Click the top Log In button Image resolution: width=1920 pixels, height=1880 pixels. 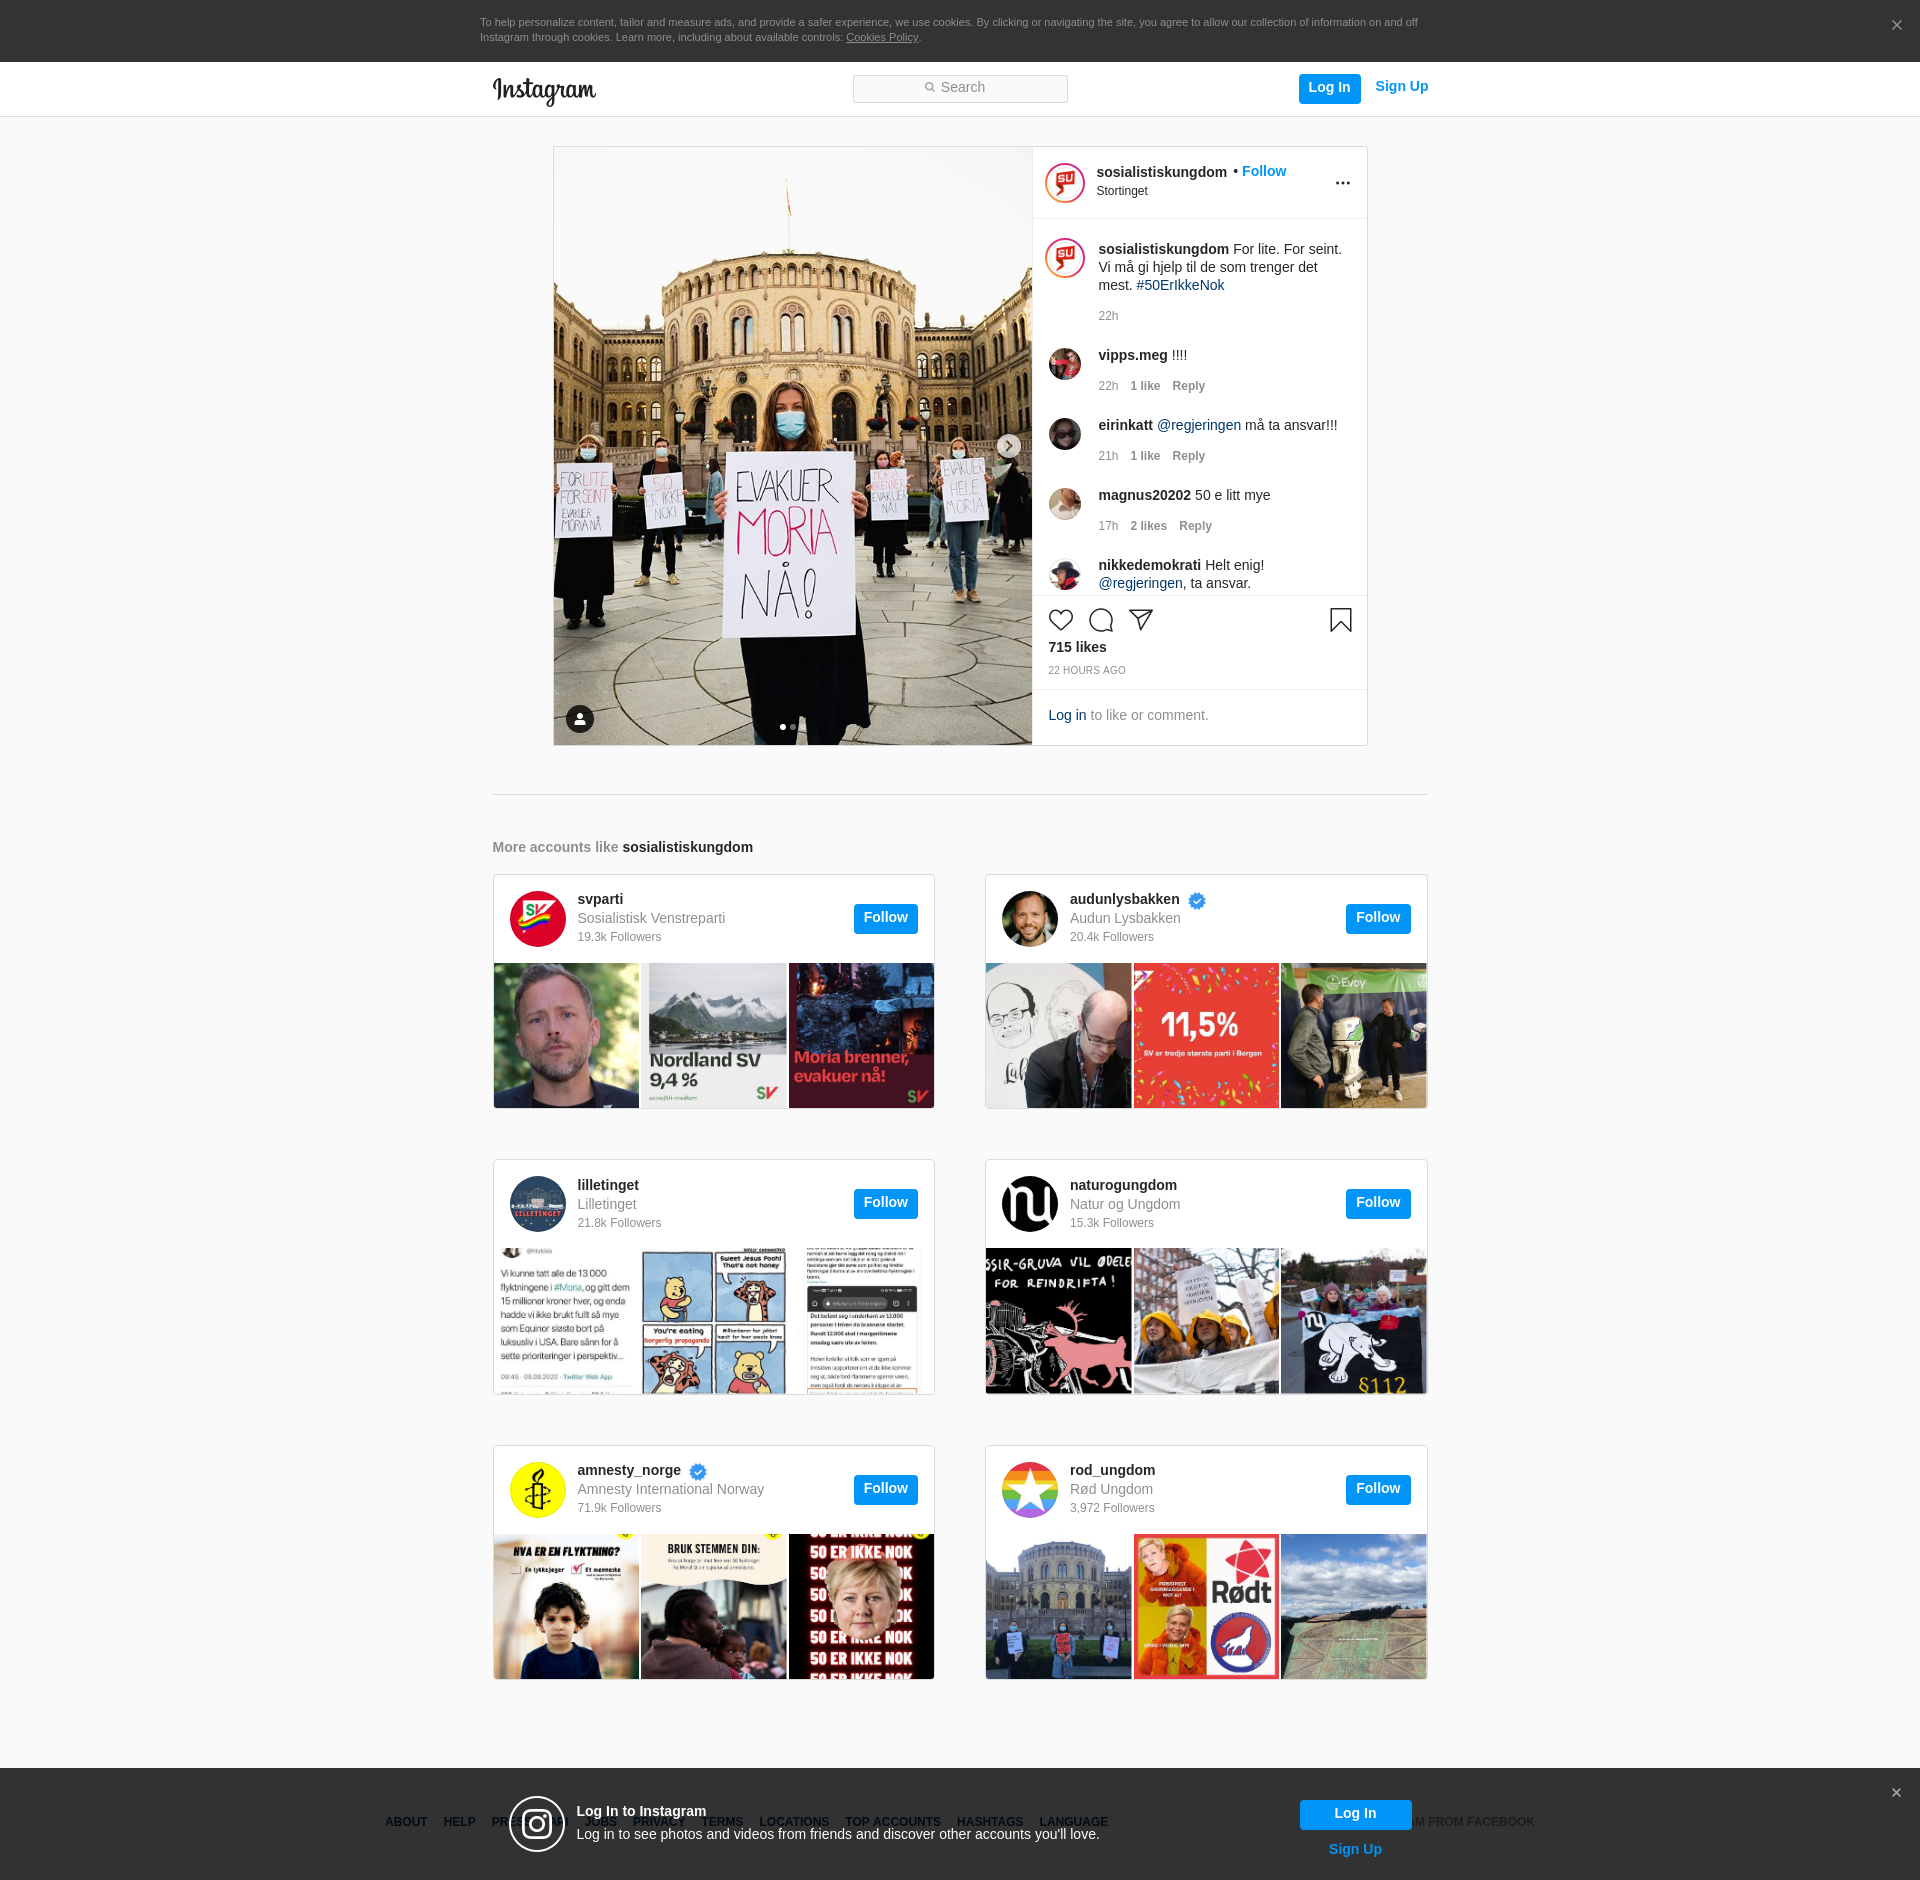click(1329, 88)
